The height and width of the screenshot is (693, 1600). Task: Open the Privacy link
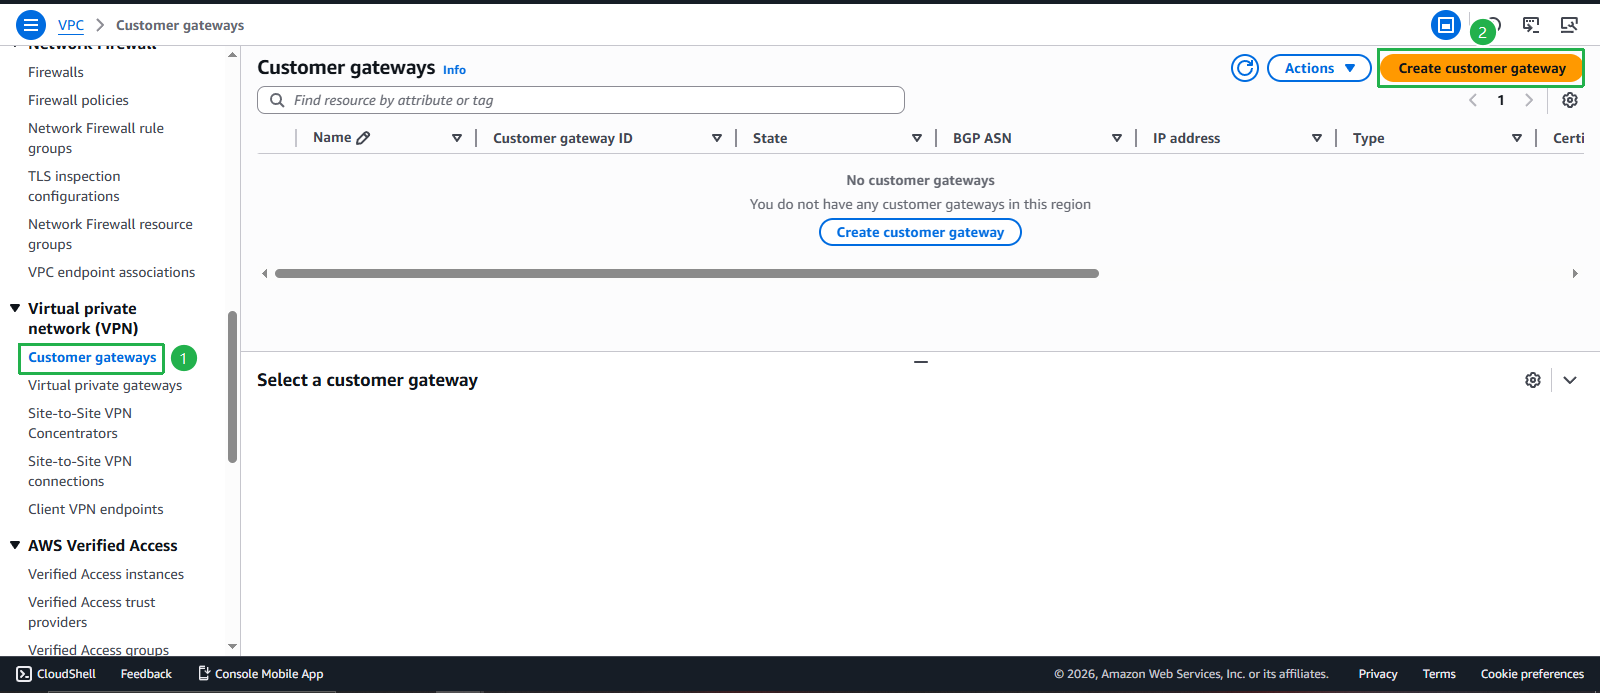pyautogui.click(x=1377, y=674)
